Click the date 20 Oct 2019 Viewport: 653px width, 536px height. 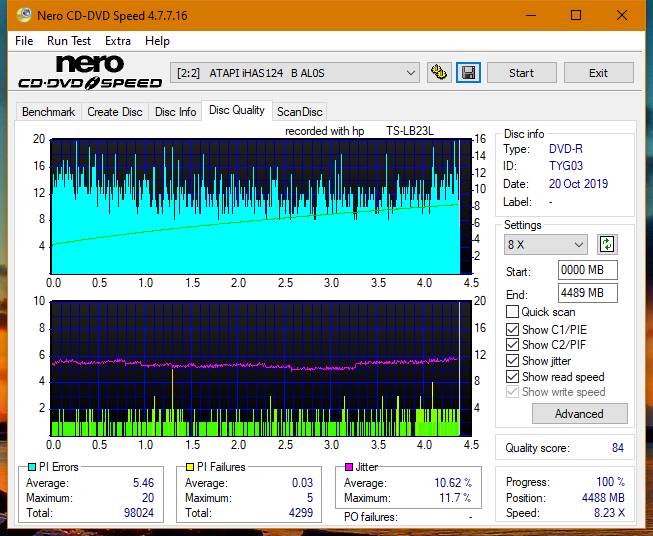click(x=578, y=184)
